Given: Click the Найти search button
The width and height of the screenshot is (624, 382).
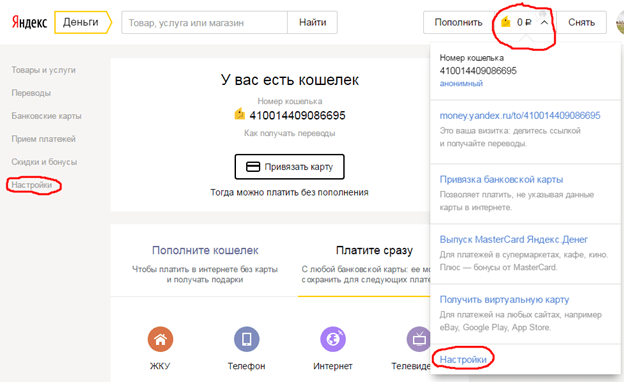Looking at the screenshot, I should point(312,23).
